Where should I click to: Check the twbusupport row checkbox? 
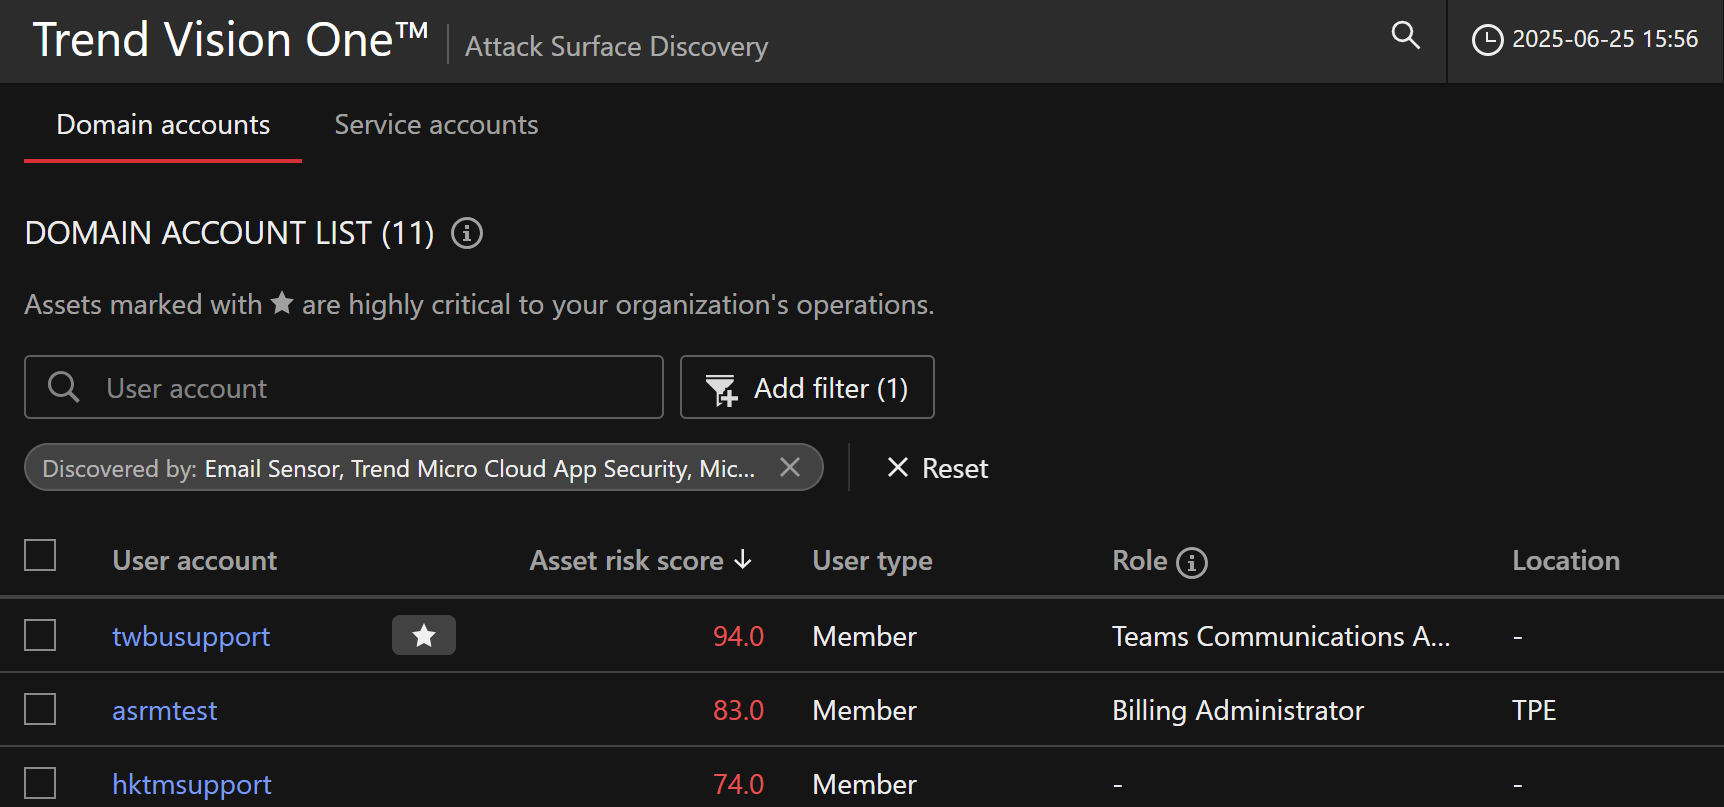(40, 635)
